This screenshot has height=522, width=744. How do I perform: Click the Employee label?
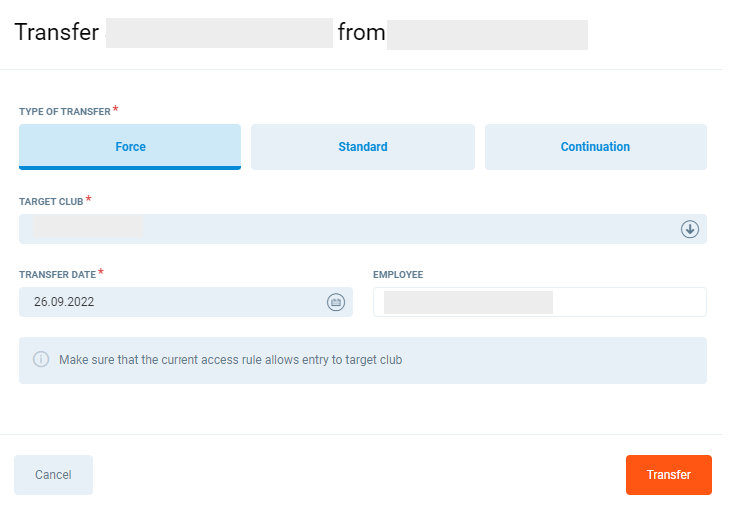pos(398,274)
